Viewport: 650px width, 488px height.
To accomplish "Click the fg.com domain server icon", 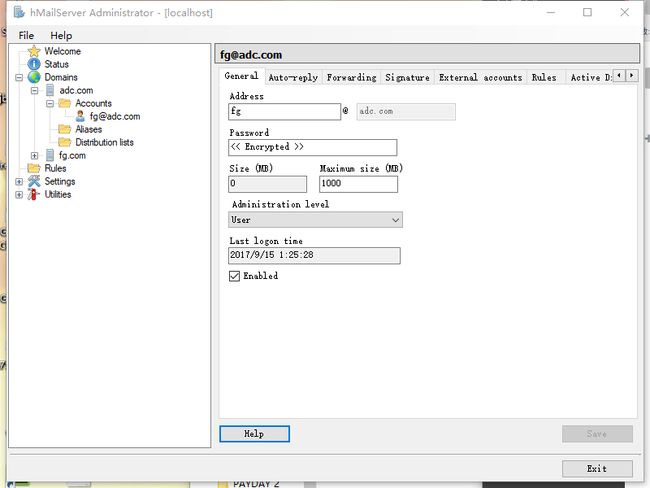I will pos(50,155).
